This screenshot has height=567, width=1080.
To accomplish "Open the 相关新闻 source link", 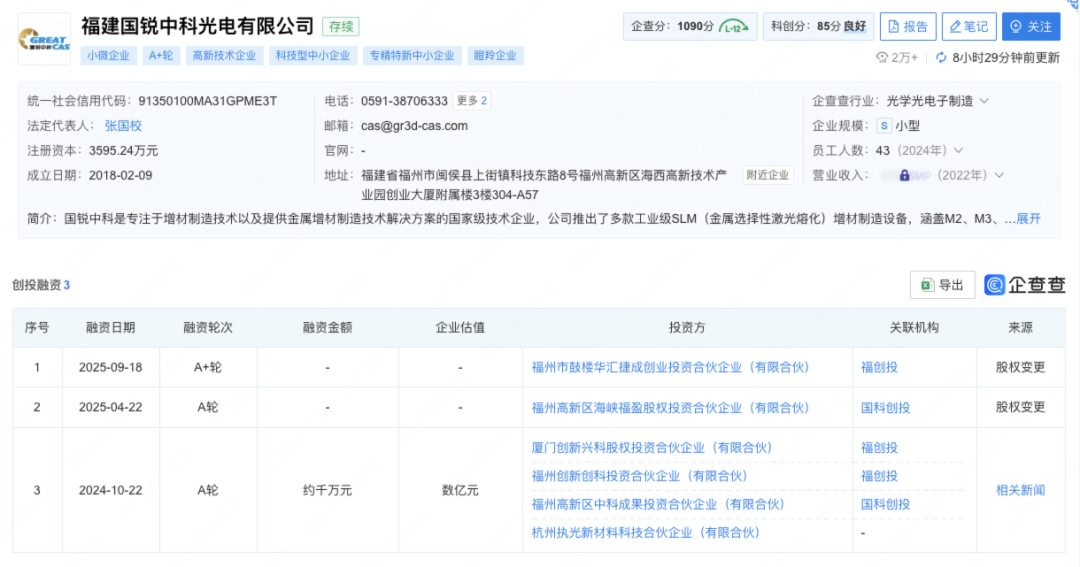I will (x=1020, y=490).
